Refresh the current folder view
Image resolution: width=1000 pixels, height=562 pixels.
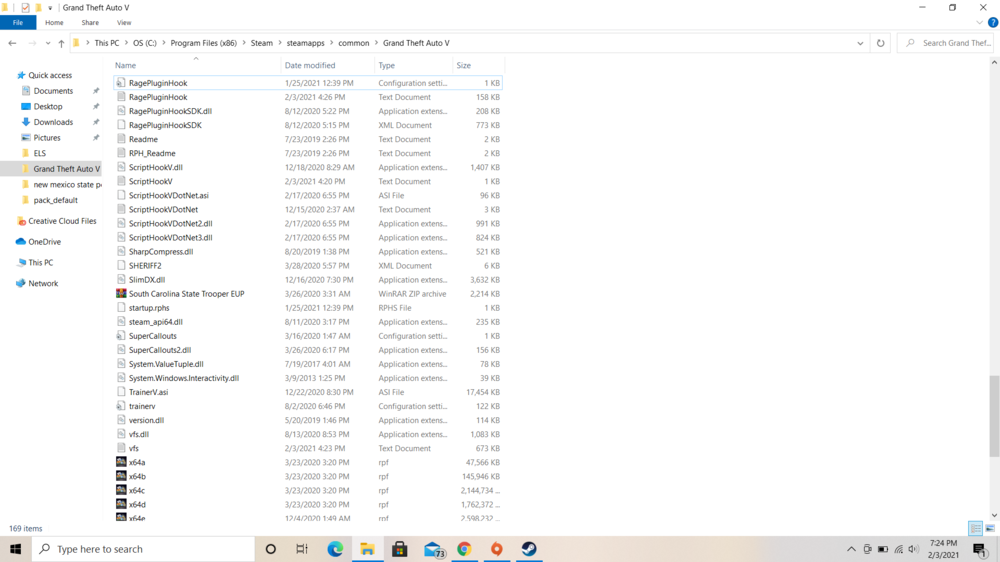(881, 43)
